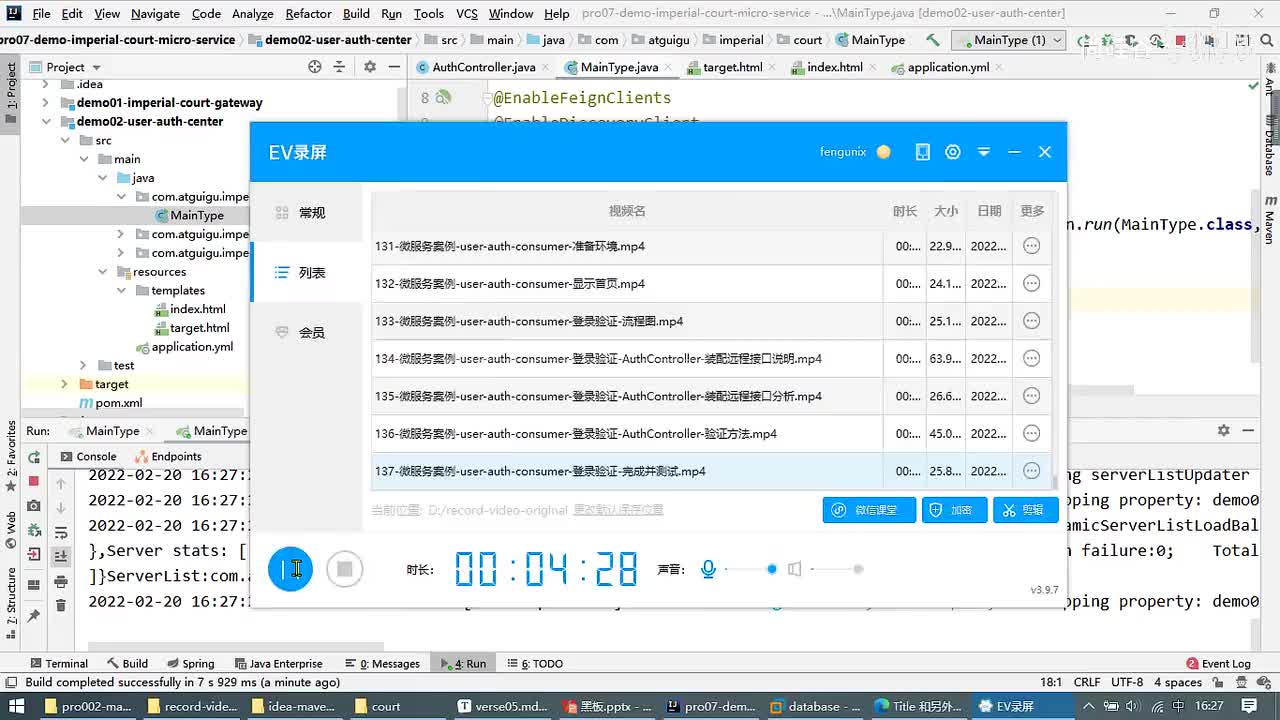Viewport: 1280px width, 720px height.
Task: Collapse the resources folder
Action: tap(102, 272)
